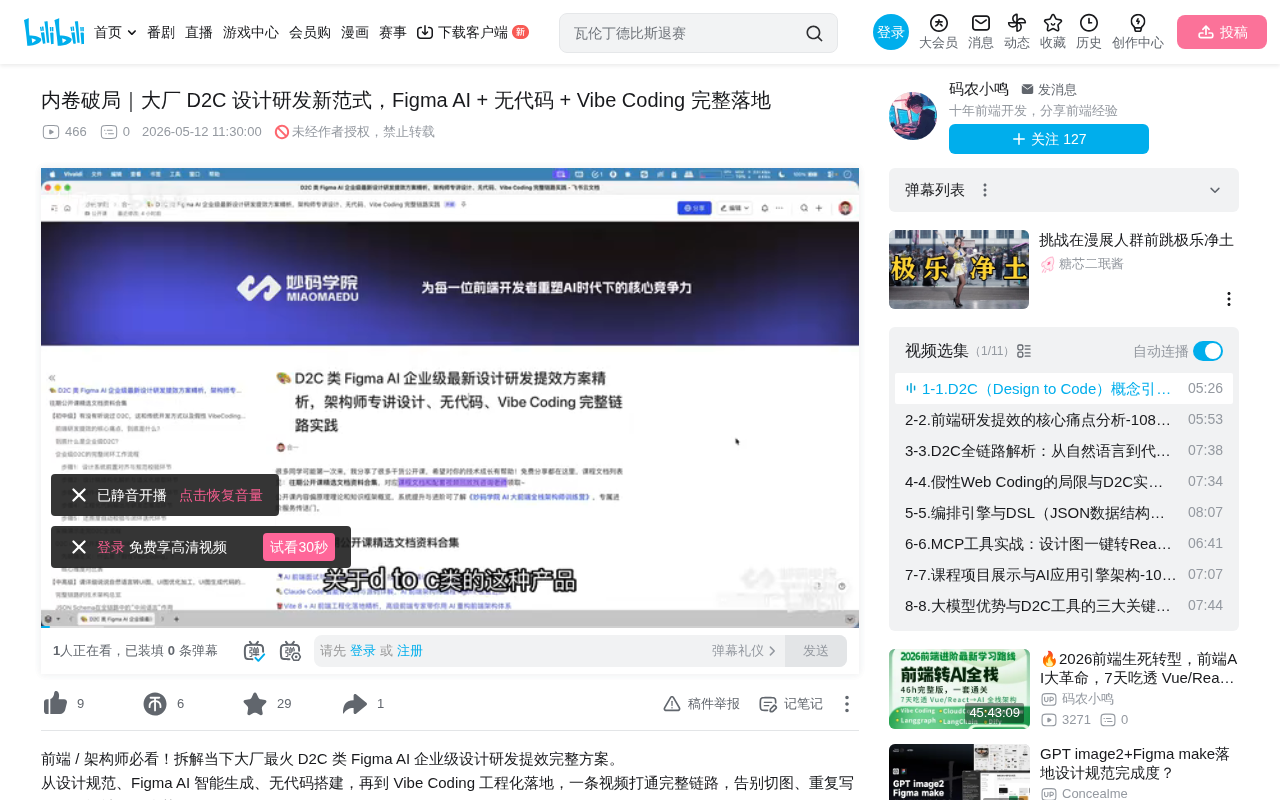Screen dimensions: 1280x800
Task: Open 创作中心 lightbulb icon
Action: (x=1138, y=23)
